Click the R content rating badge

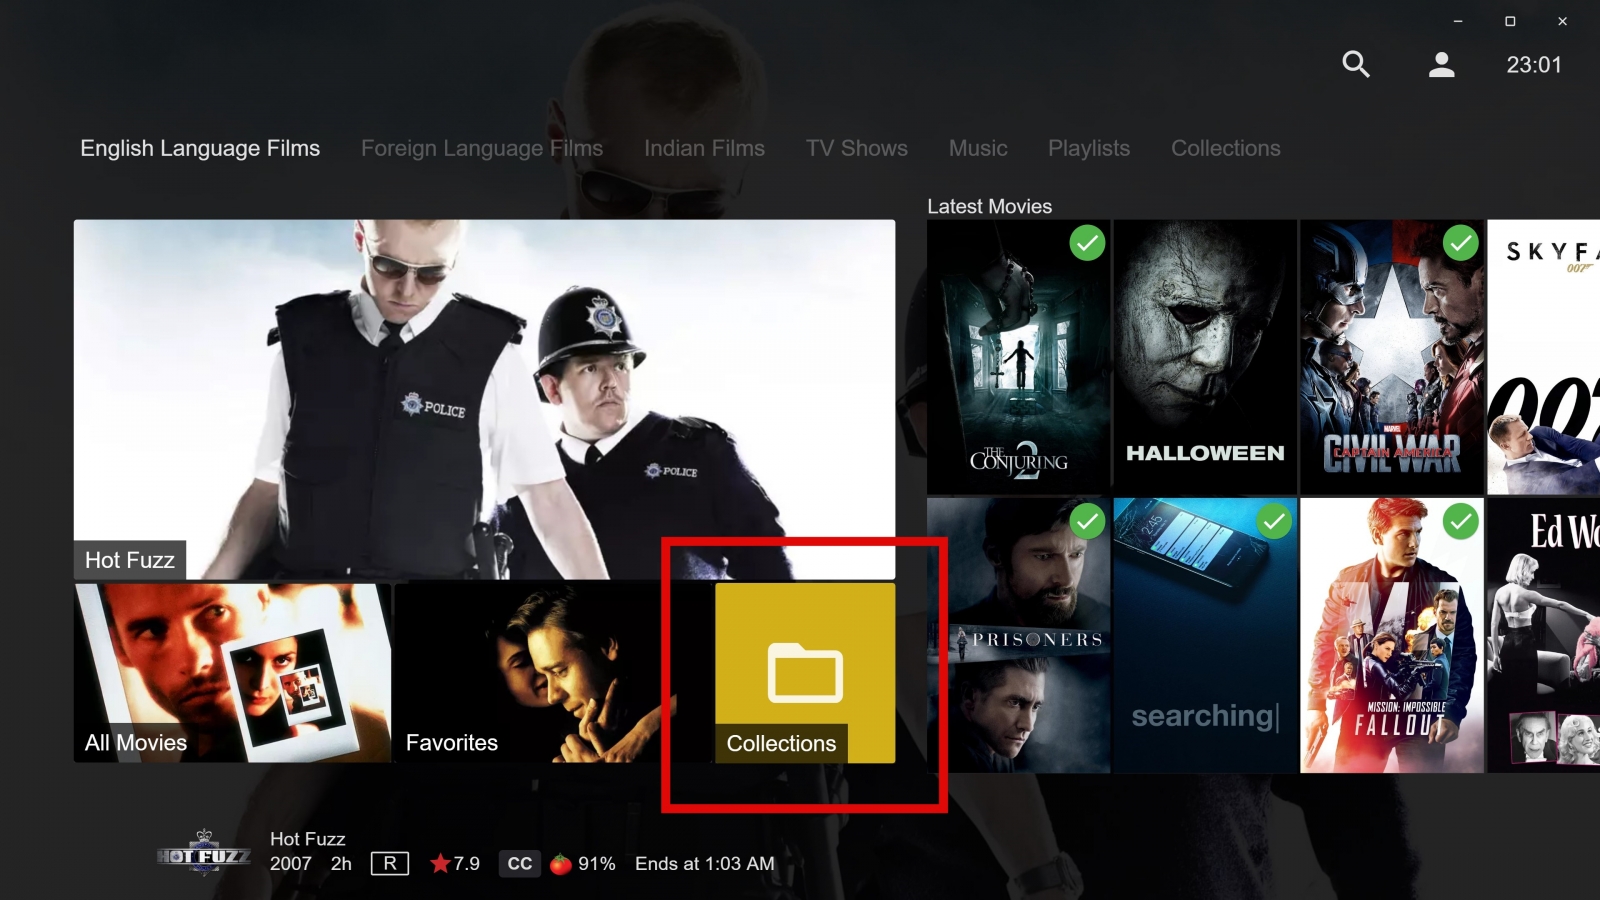[x=390, y=864]
